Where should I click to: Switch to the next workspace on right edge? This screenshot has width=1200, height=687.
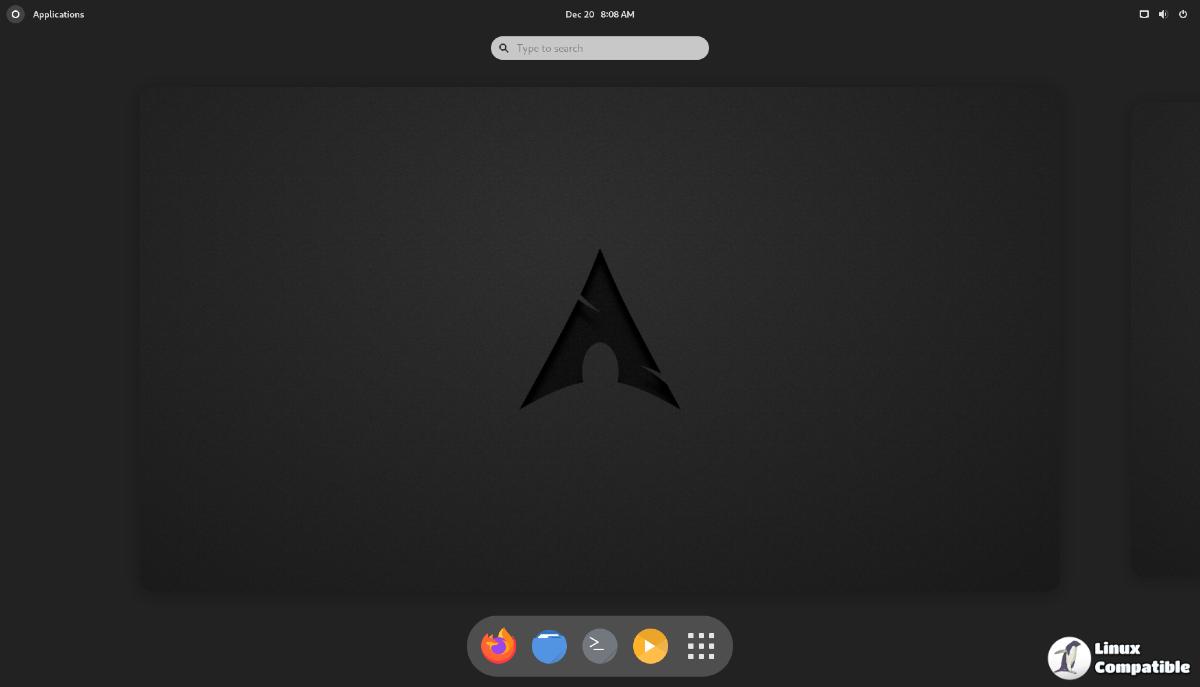pos(1166,338)
